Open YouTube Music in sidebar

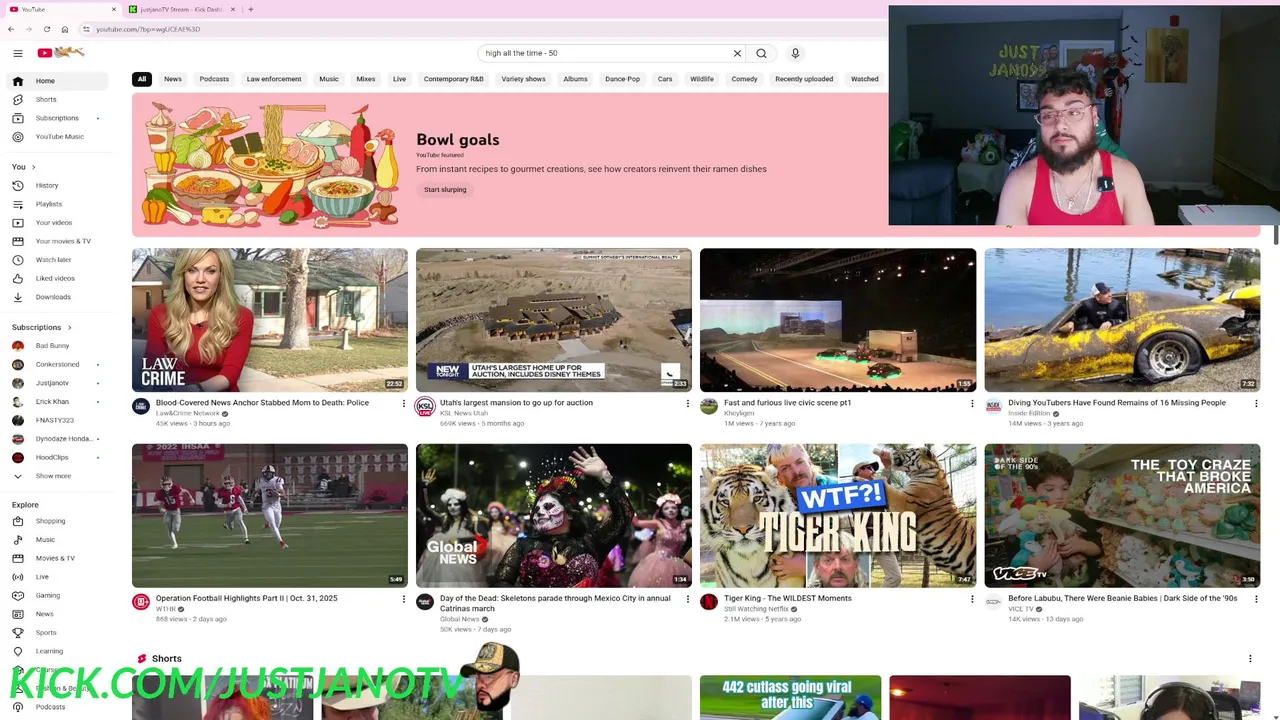coord(62,136)
